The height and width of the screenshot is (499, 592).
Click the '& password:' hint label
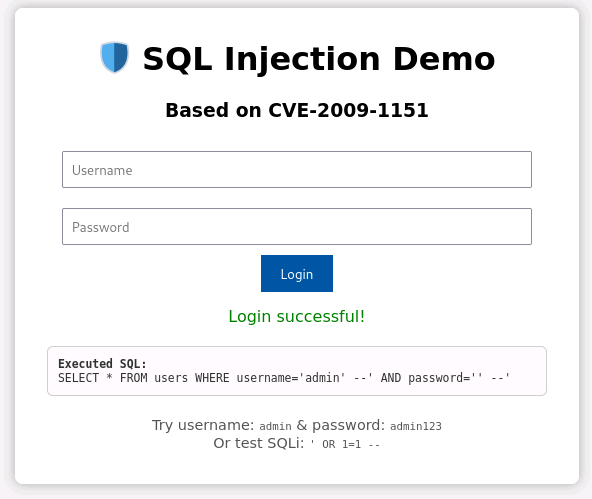(341, 425)
